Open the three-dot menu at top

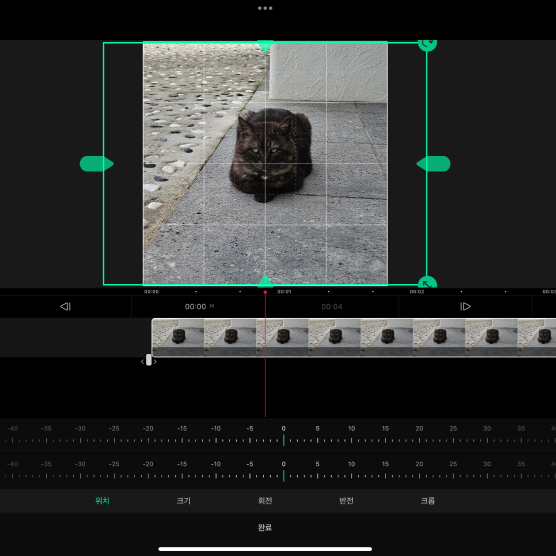[265, 8]
